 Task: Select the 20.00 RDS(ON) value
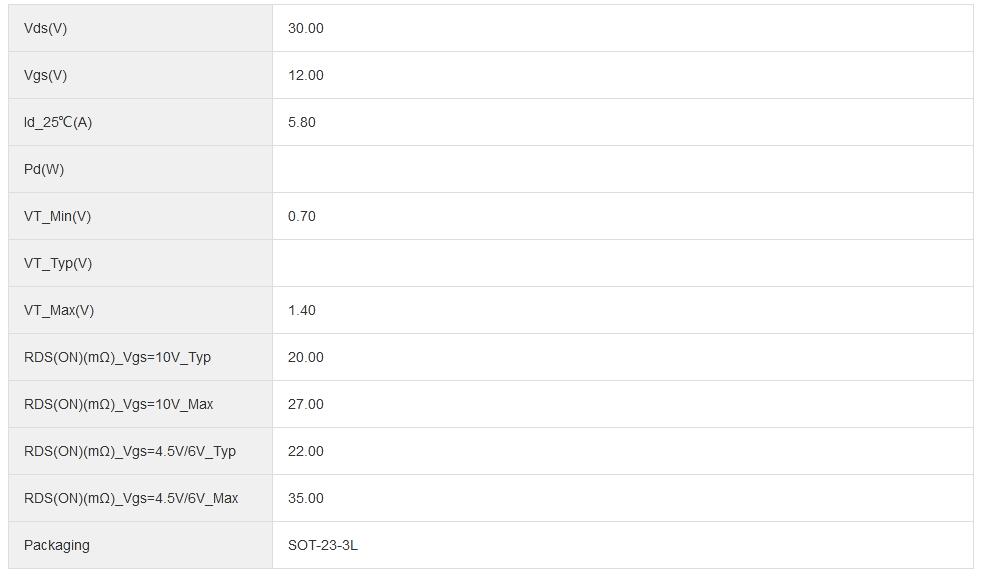click(x=306, y=357)
